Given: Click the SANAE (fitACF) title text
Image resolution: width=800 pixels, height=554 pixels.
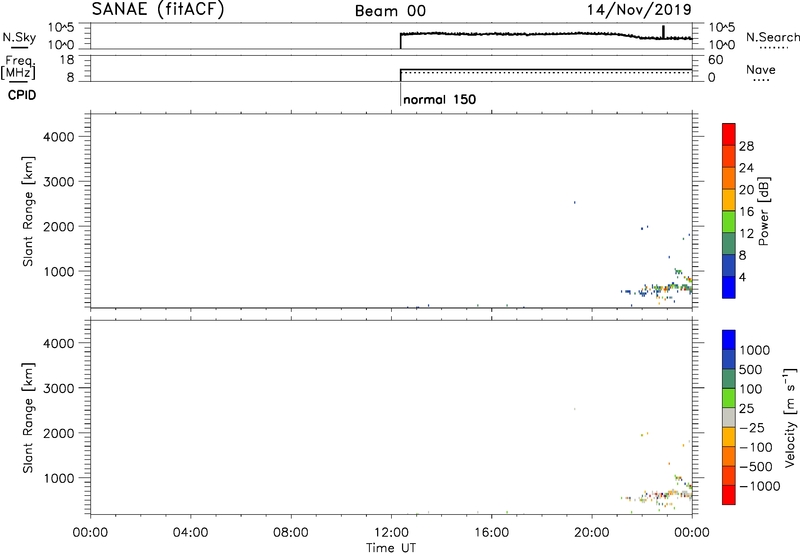Looking at the screenshot, I should [x=158, y=9].
